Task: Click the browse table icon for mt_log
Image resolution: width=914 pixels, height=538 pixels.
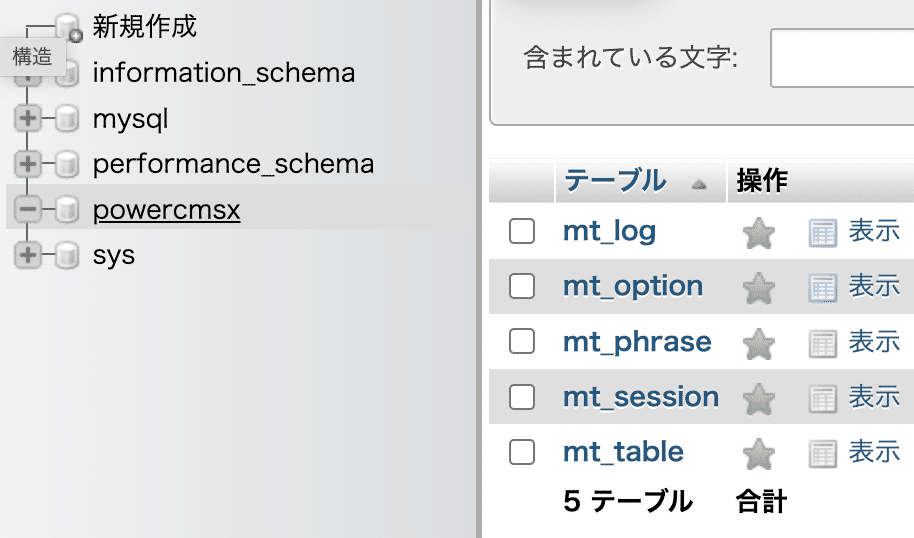Action: pyautogui.click(x=823, y=233)
